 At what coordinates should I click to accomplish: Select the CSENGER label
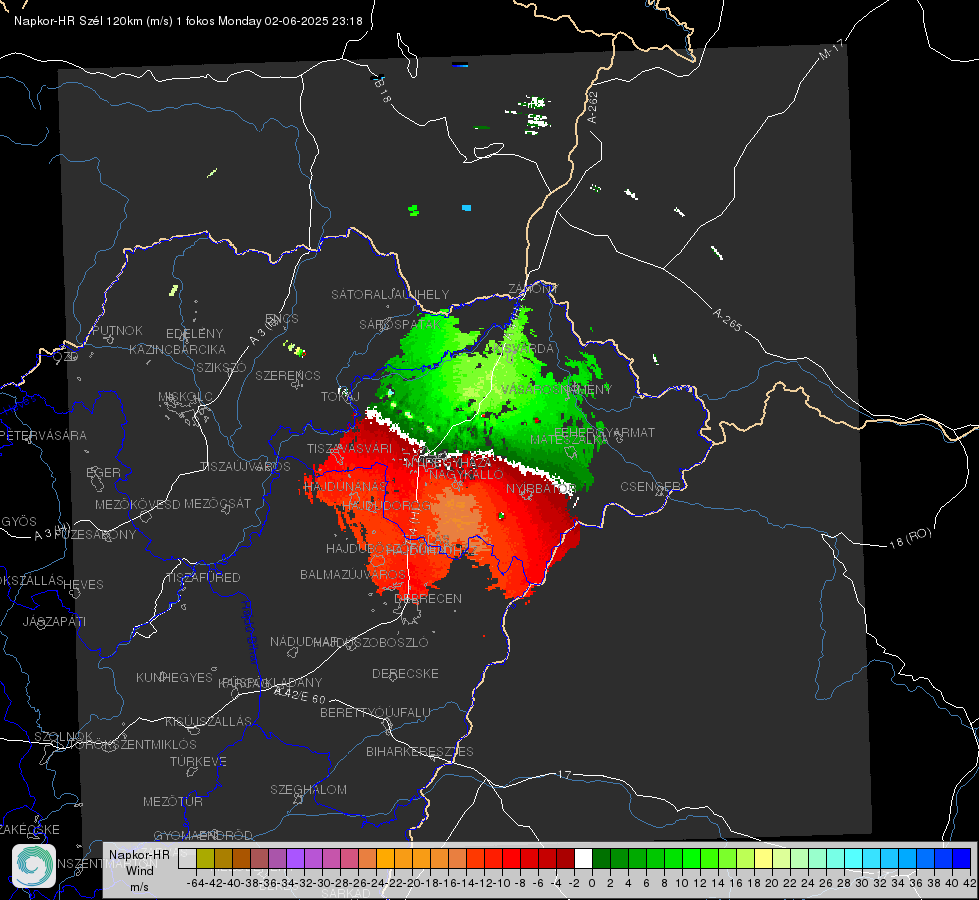tap(651, 487)
